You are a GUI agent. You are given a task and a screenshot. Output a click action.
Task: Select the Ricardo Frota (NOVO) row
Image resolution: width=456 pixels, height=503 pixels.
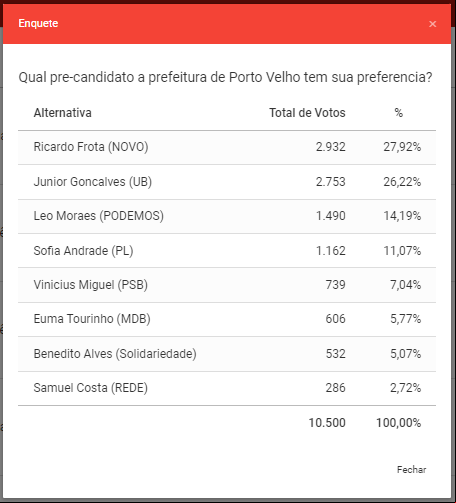coord(227,147)
